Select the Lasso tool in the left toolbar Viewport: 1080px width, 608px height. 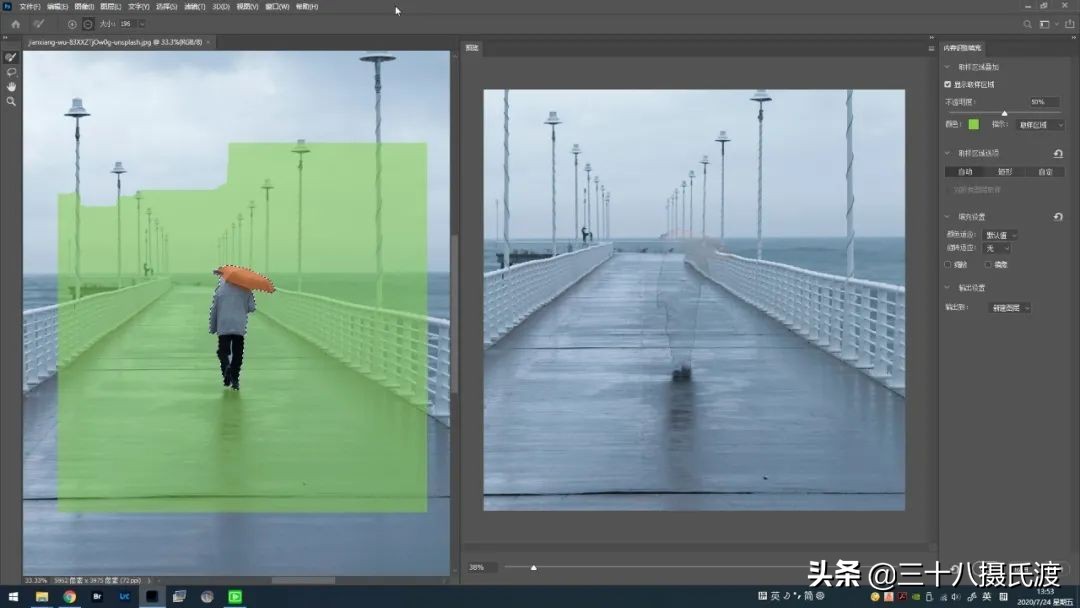pos(11,72)
